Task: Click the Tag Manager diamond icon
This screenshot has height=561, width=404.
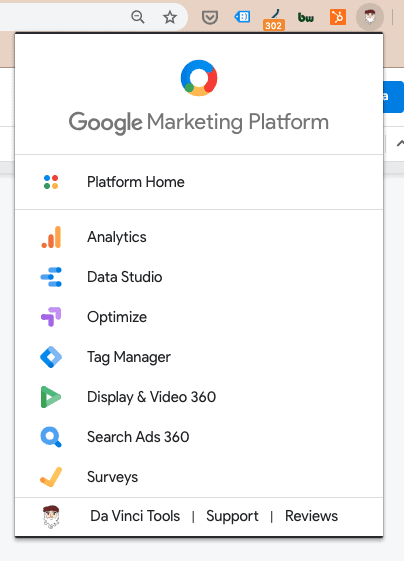Action: (51, 357)
